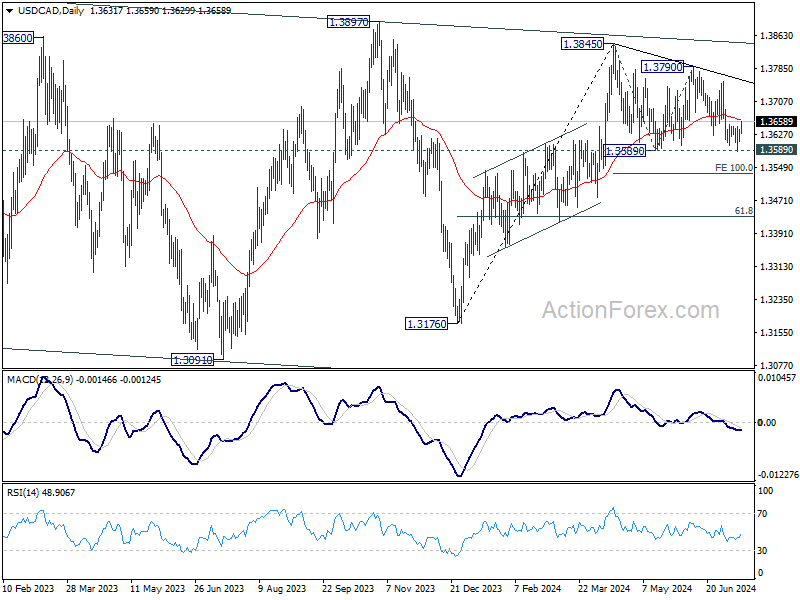Click the RSI(14) indicator title
The width and height of the screenshot is (800, 600).
click(23, 492)
